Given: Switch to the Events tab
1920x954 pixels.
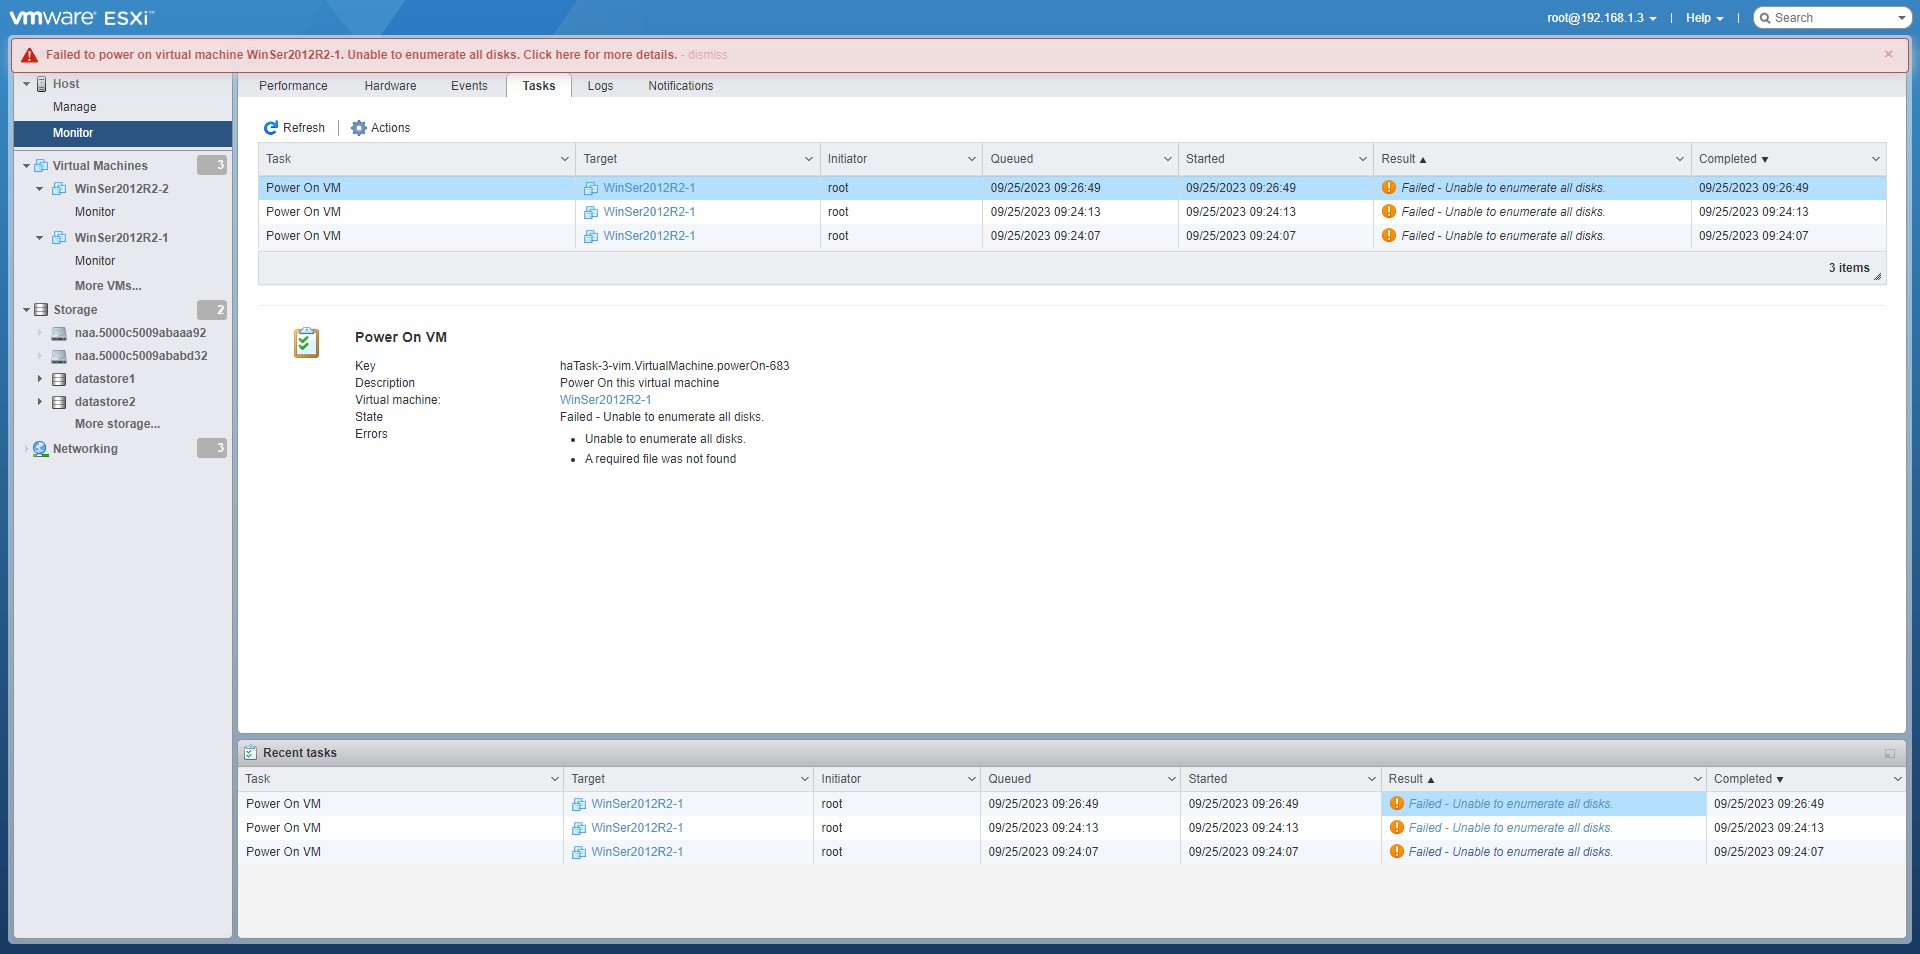Looking at the screenshot, I should pyautogui.click(x=469, y=86).
